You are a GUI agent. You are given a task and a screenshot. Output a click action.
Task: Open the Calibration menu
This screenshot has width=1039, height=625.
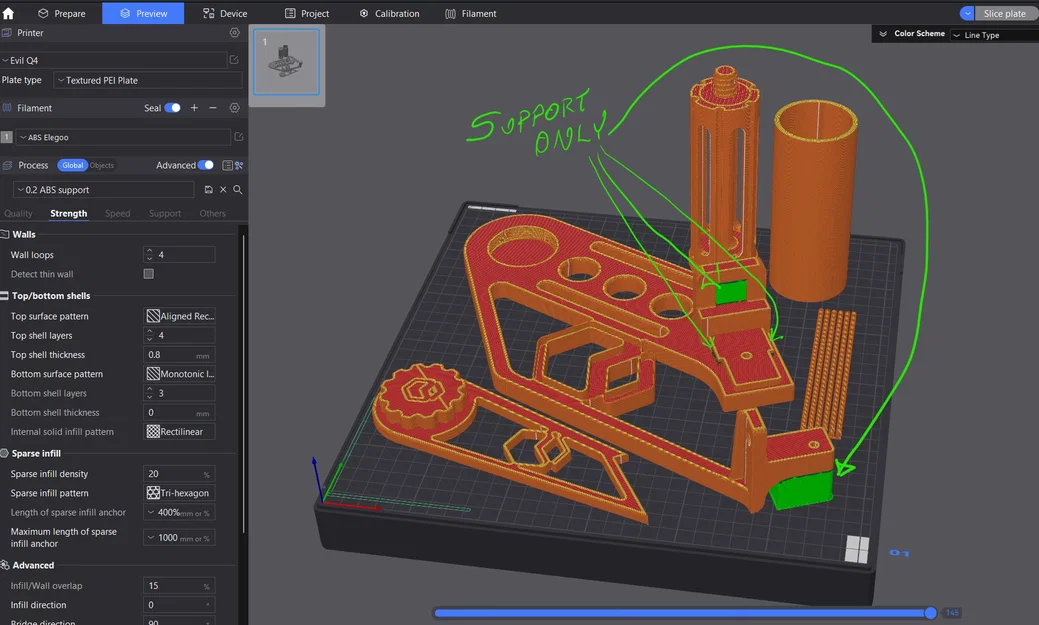[x=390, y=13]
